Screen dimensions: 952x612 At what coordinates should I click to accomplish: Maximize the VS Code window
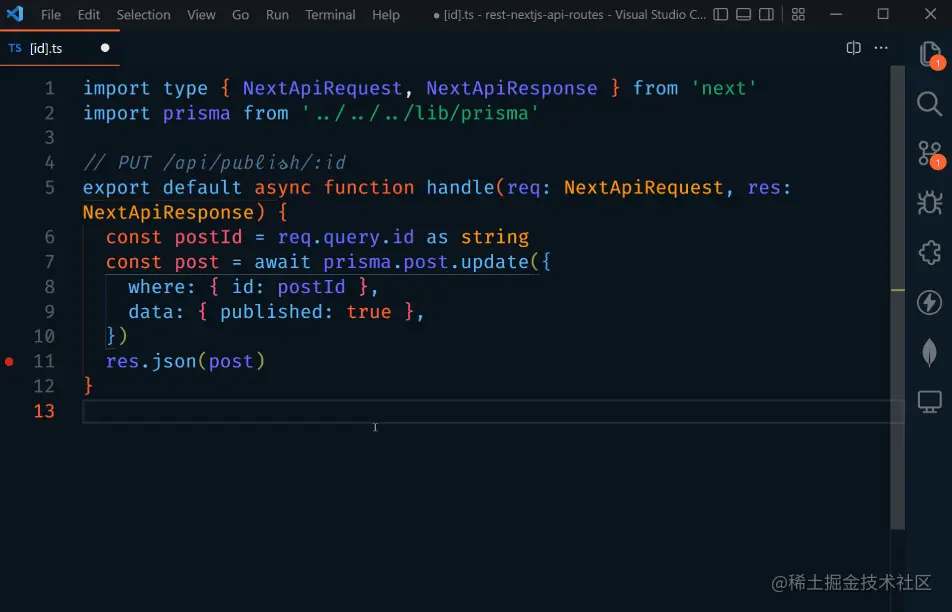click(x=883, y=14)
